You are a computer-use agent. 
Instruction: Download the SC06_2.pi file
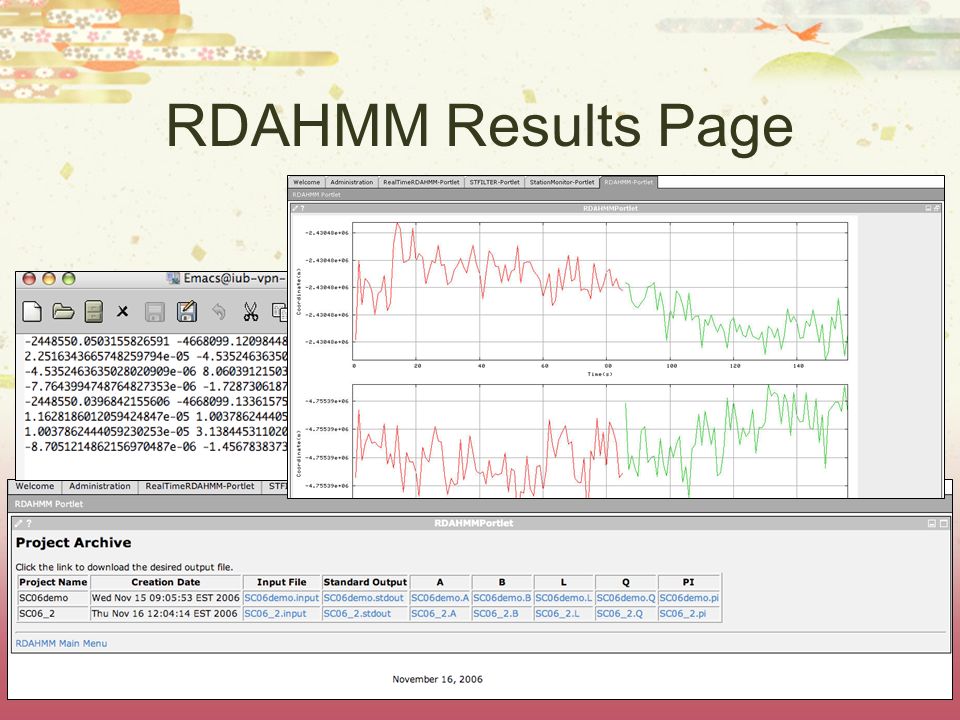point(683,613)
